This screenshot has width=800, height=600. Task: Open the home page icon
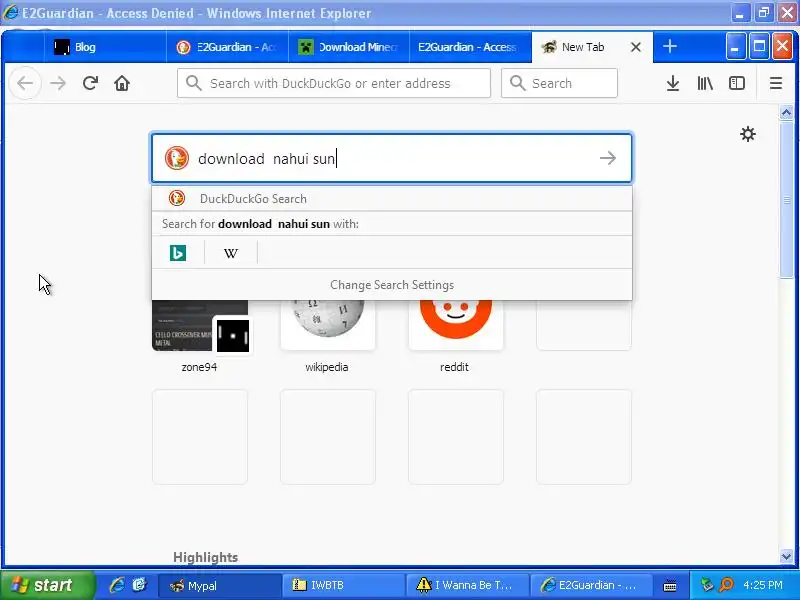coord(122,83)
